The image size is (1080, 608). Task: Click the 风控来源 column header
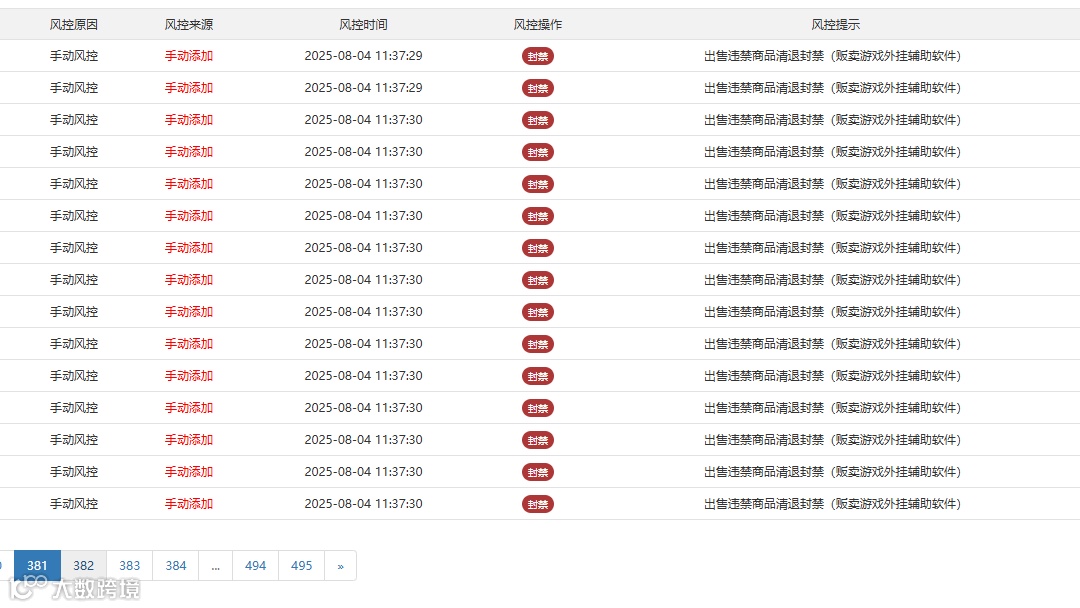click(189, 25)
